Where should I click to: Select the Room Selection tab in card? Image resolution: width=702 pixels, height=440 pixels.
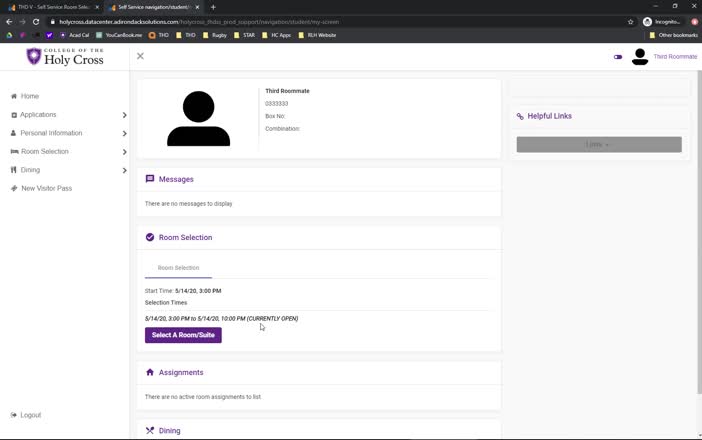pos(178,268)
